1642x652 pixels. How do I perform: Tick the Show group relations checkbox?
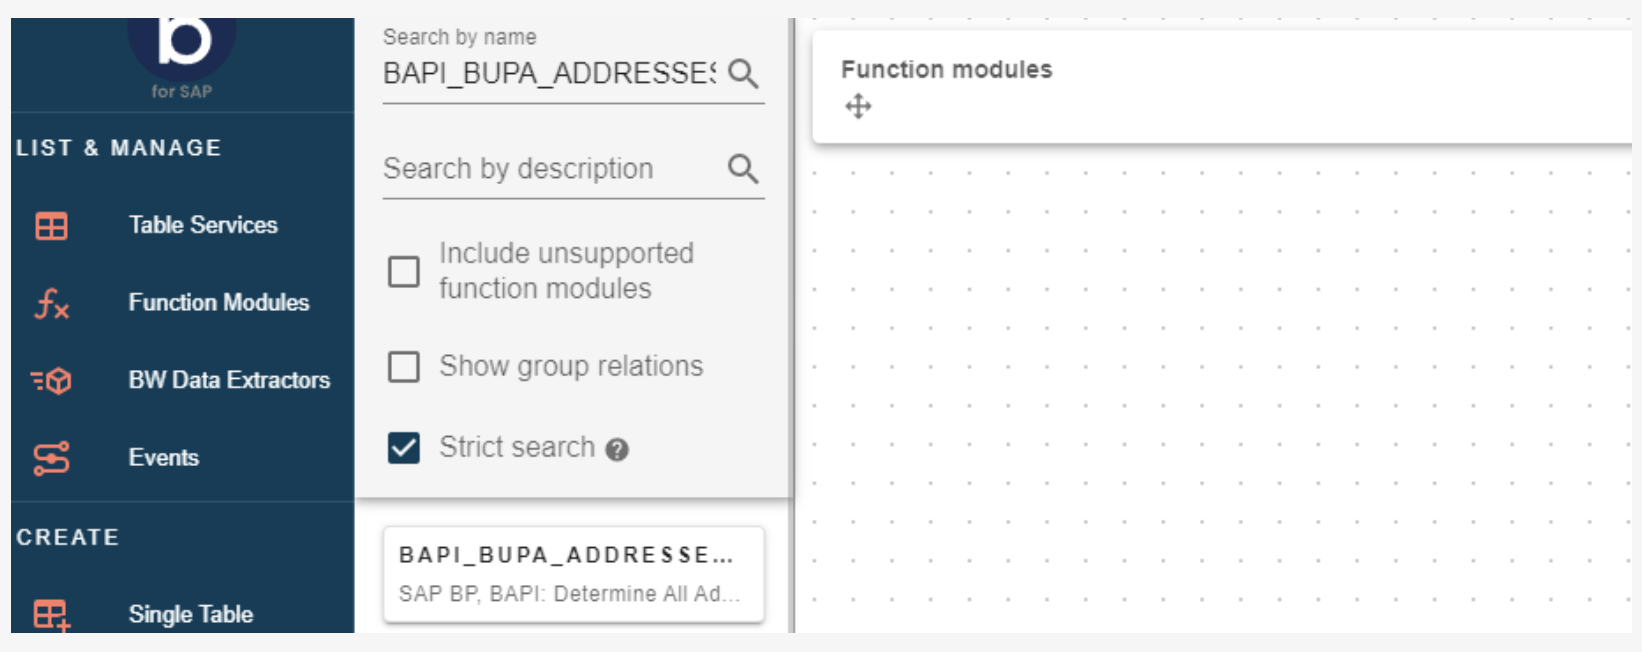(404, 367)
